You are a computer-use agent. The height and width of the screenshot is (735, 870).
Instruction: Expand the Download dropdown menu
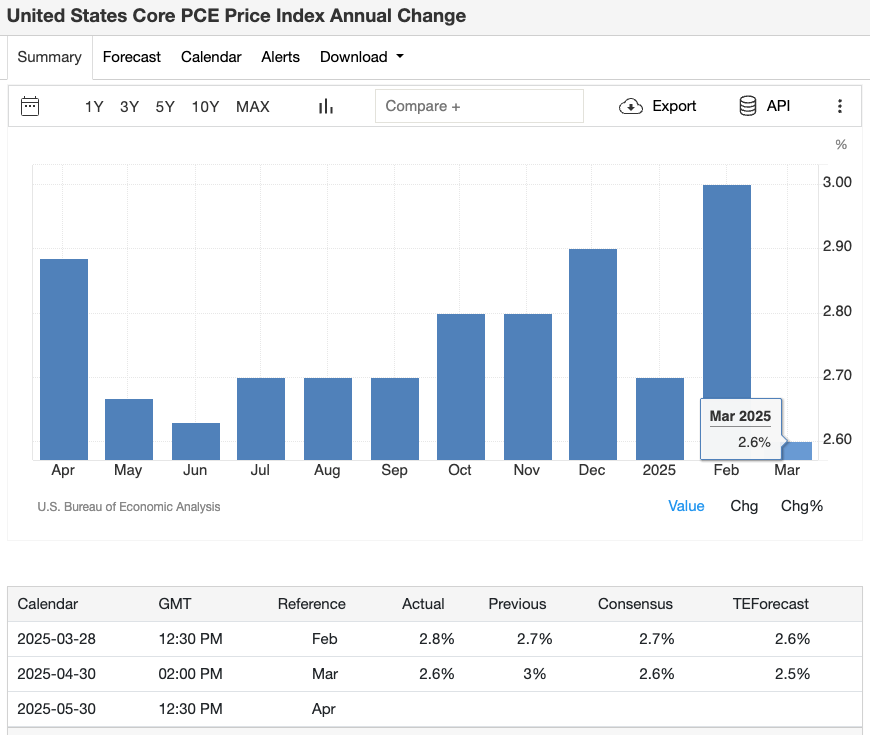361,57
